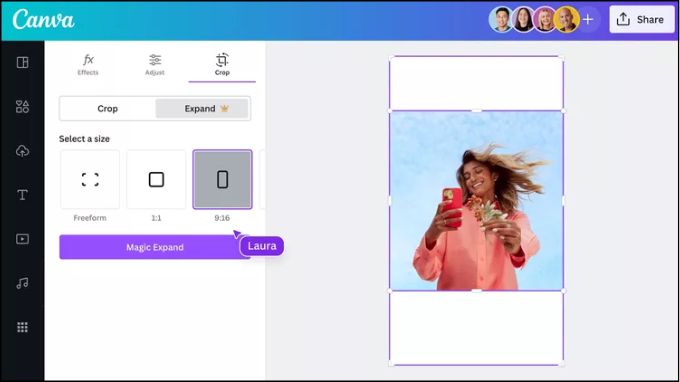
Task: Open the Audio music note icon
Action: 23,283
